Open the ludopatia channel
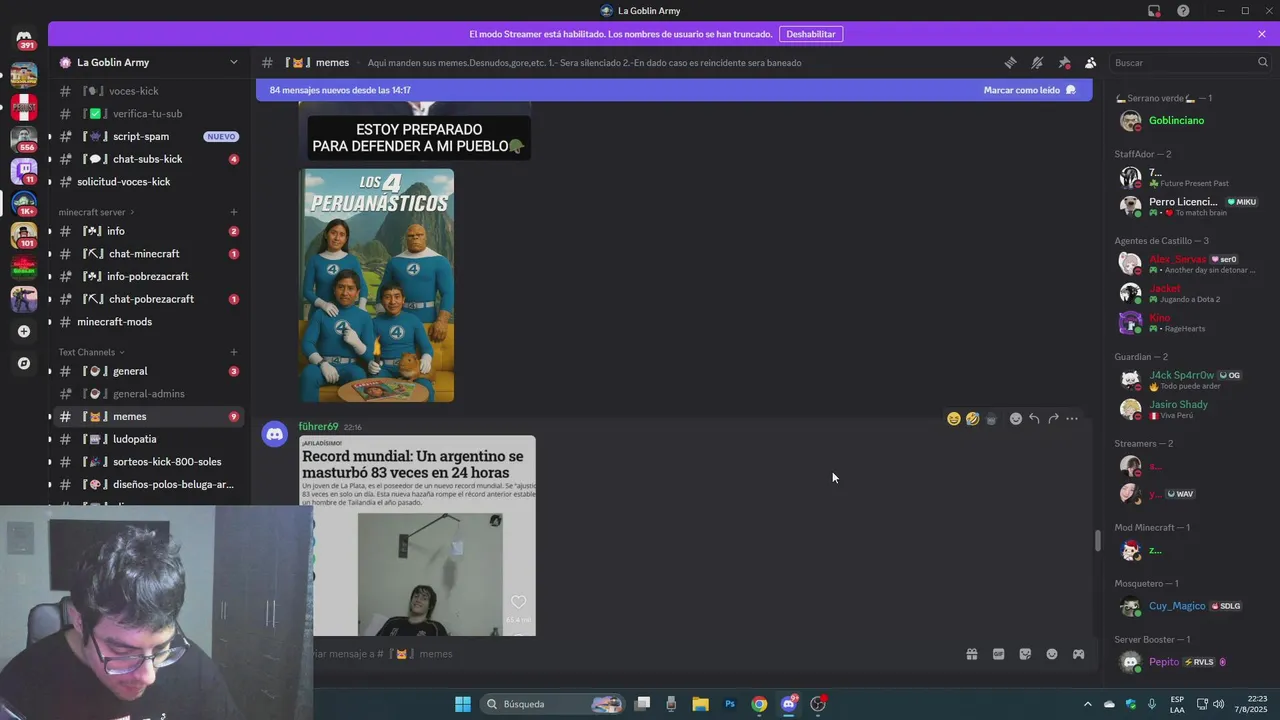 pyautogui.click(x=149, y=439)
